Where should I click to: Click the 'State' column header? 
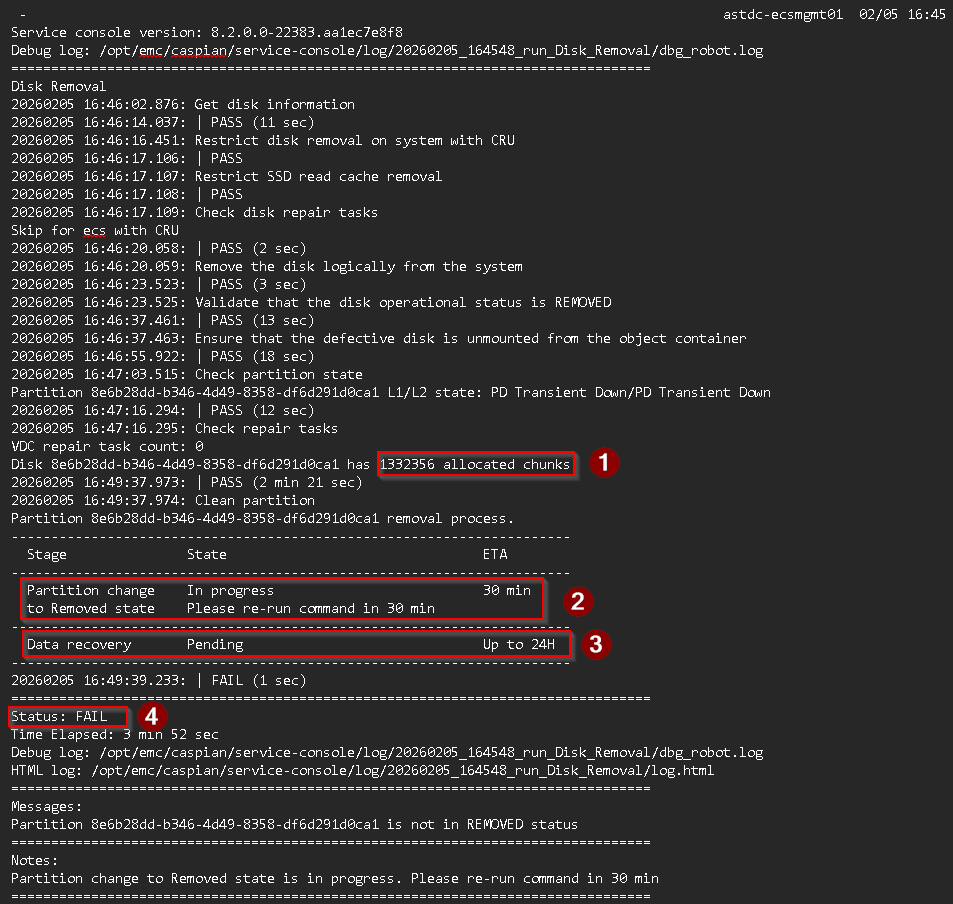pos(207,554)
